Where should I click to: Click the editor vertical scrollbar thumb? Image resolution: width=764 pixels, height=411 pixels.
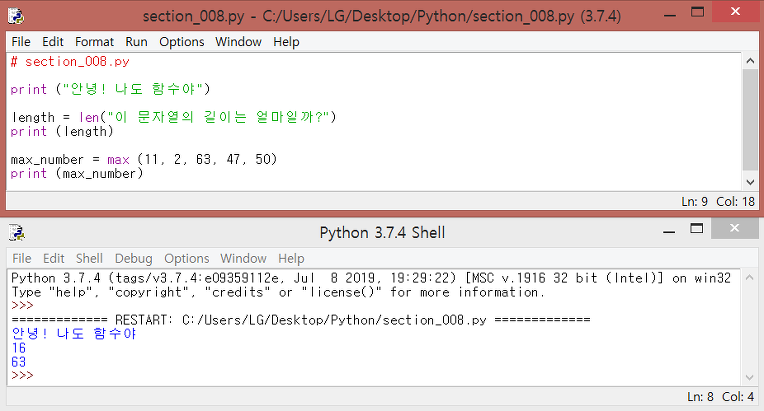point(750,120)
